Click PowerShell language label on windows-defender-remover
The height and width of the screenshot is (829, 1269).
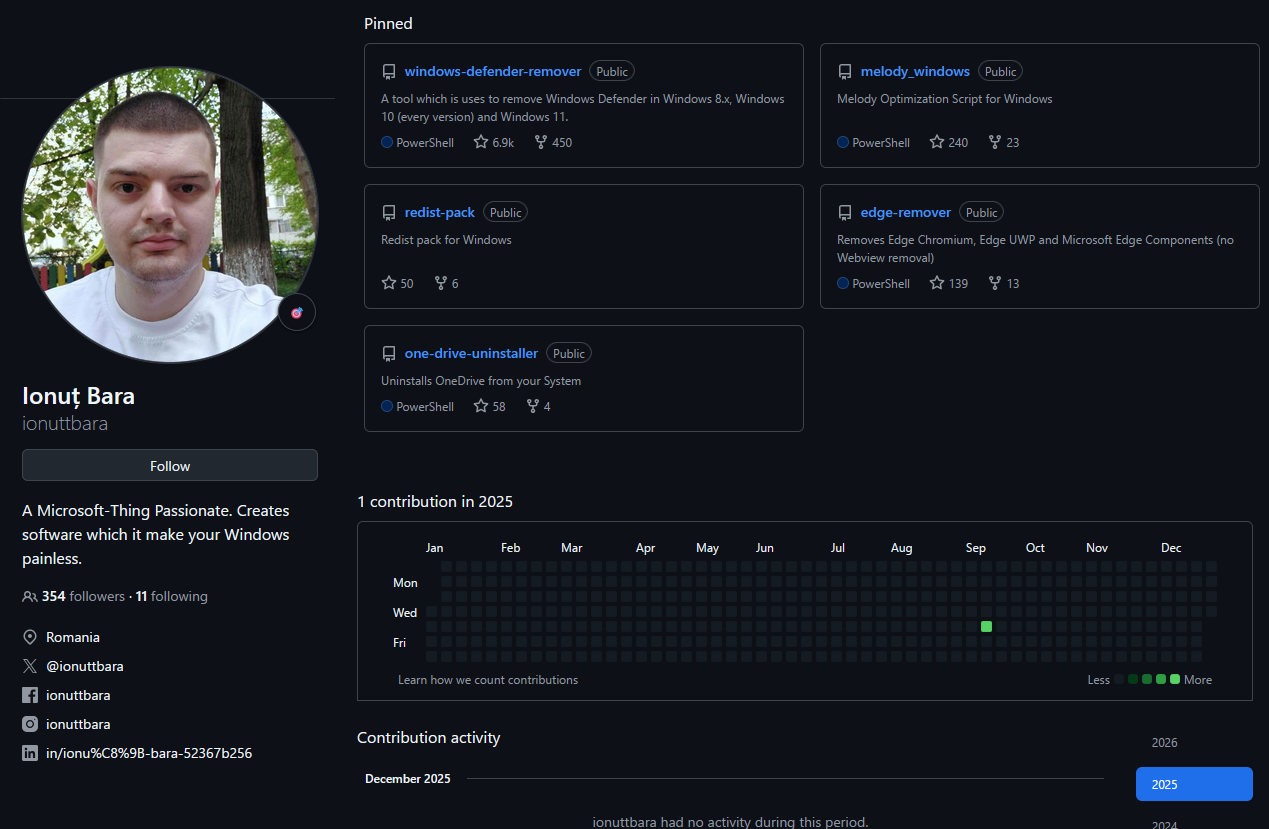425,142
